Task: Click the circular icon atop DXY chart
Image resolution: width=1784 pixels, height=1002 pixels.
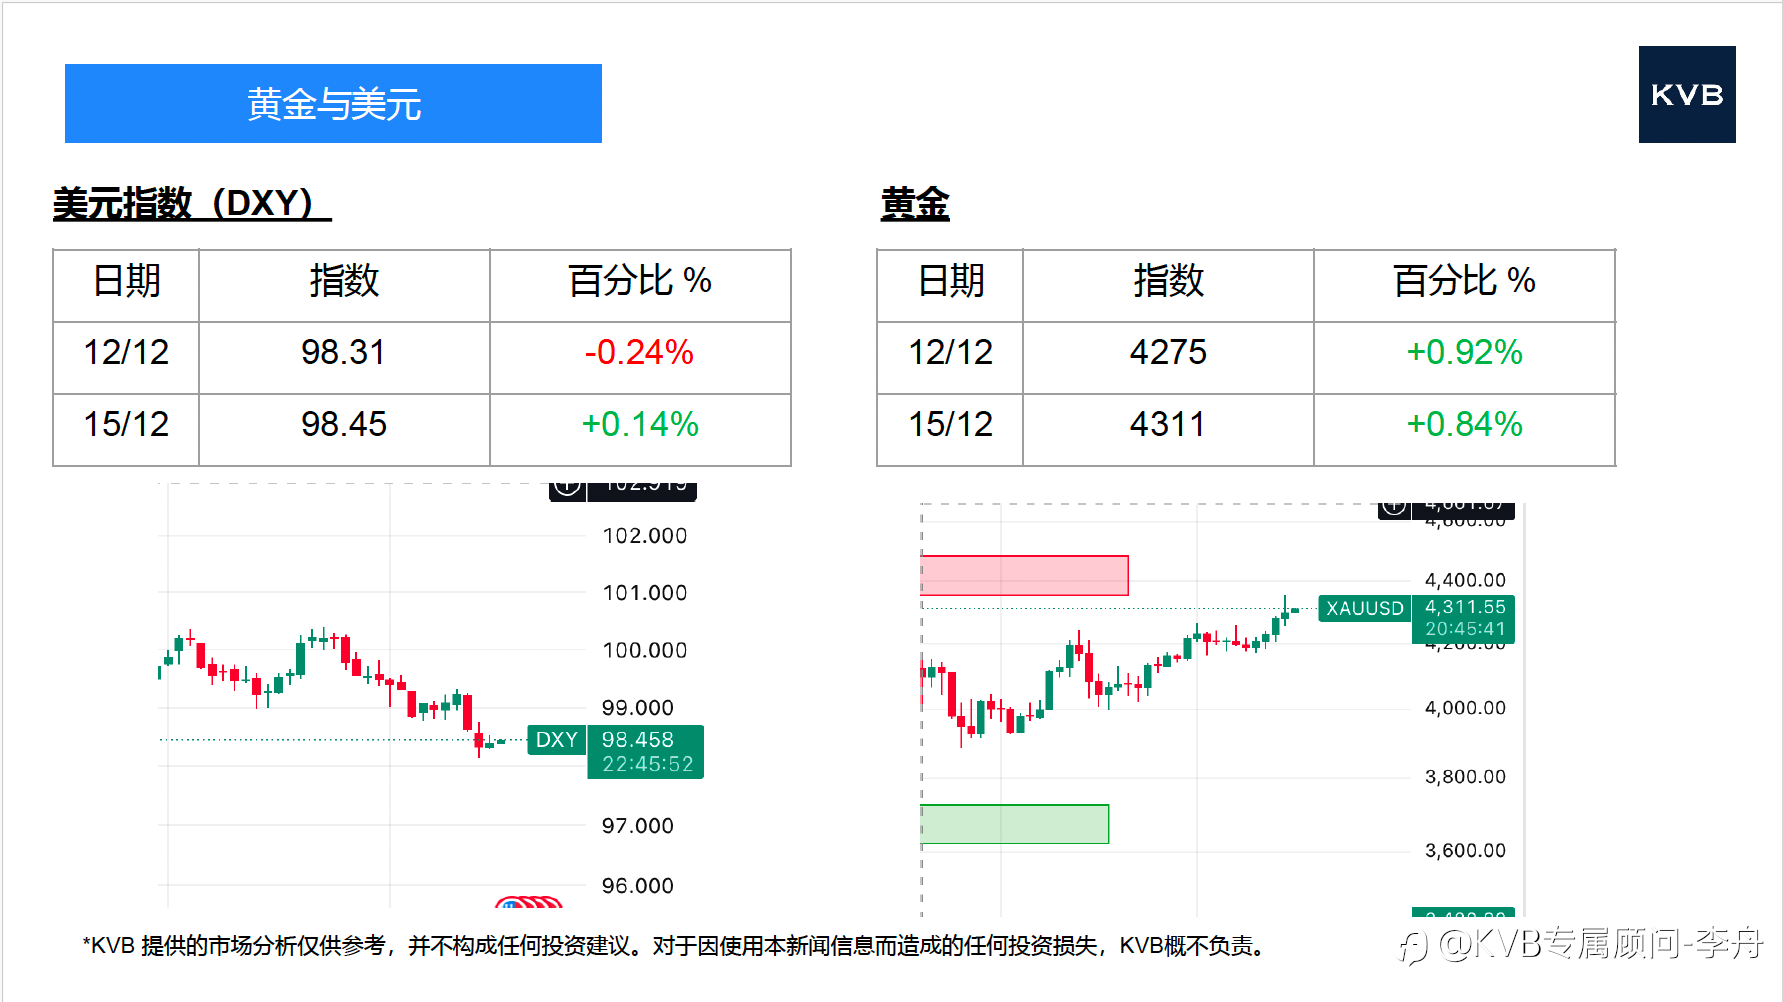Action: [567, 488]
